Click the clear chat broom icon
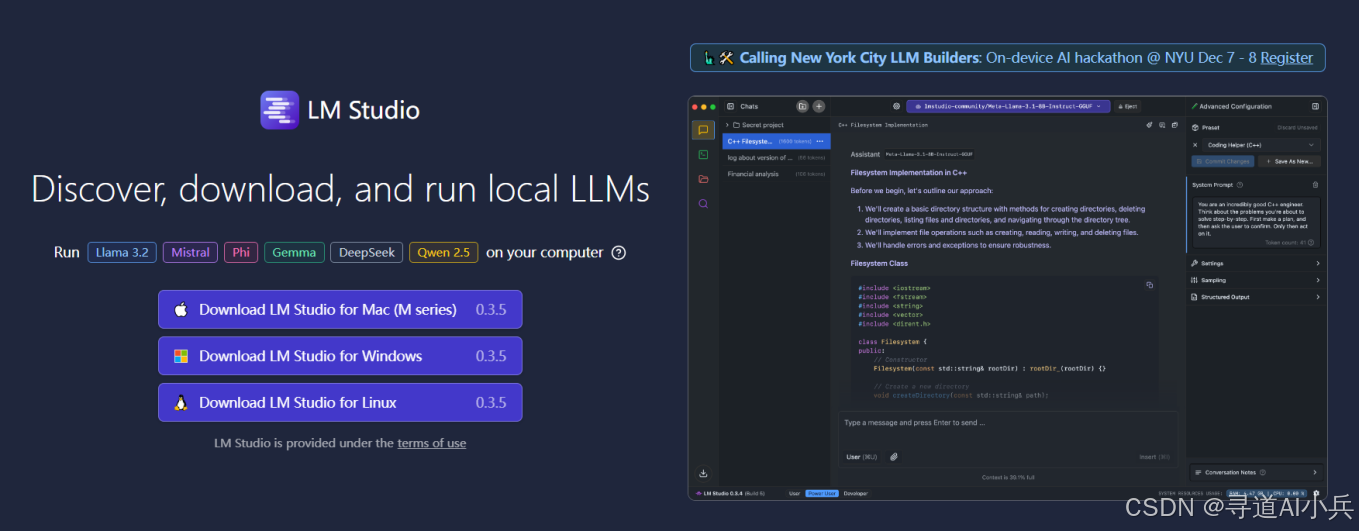This screenshot has height=531, width=1359. tap(1149, 125)
